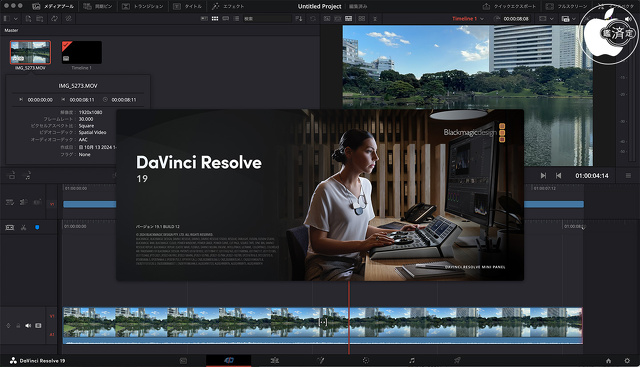Select the split clip scissors icon
Viewport: 640px width, 367px height.
pos(24,227)
